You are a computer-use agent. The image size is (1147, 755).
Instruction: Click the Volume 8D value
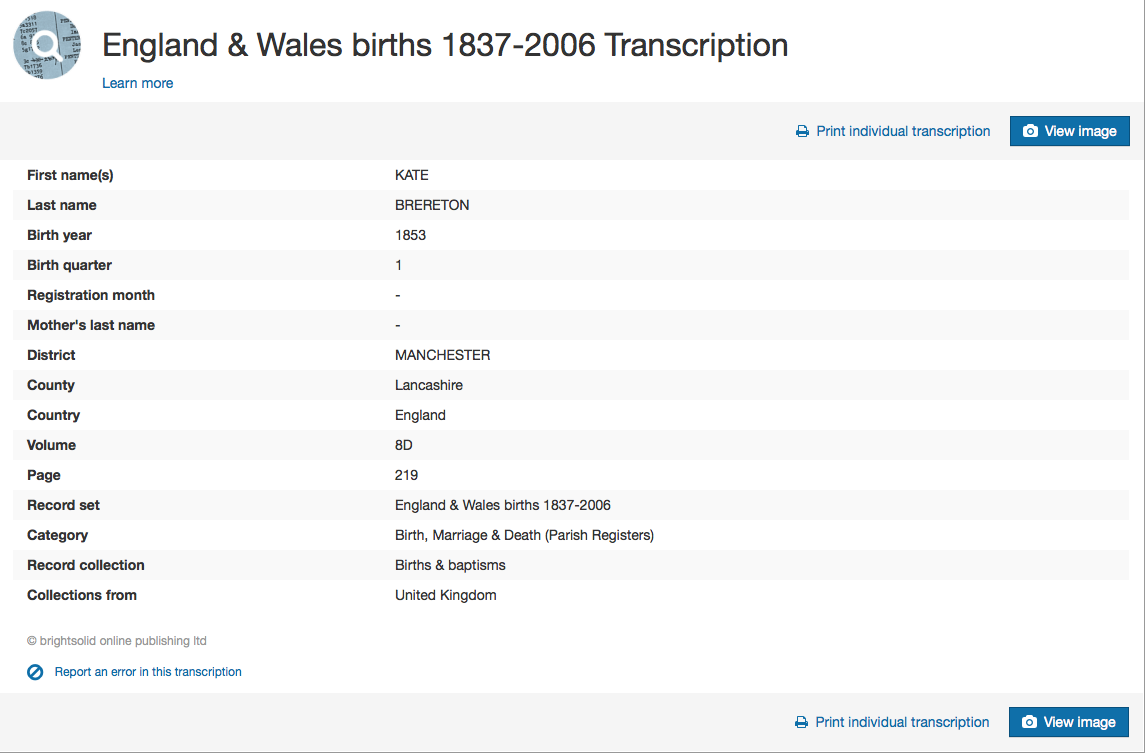(404, 446)
